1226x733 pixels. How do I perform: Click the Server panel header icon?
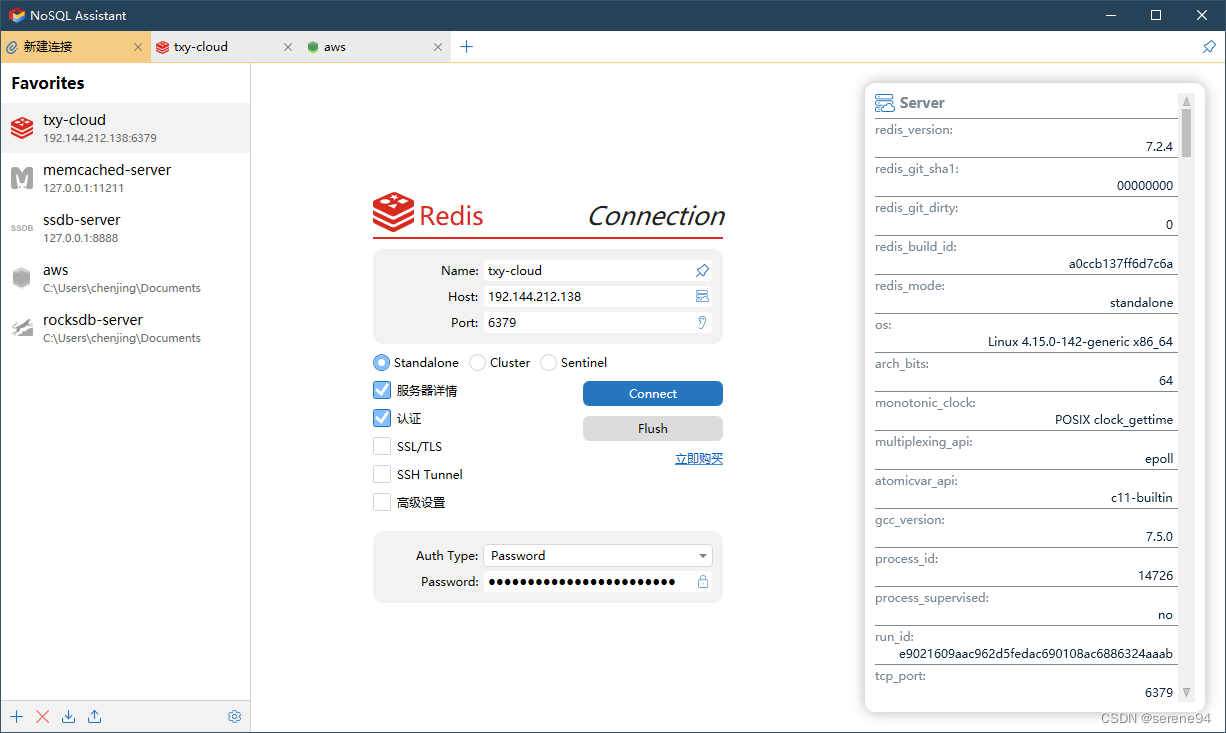tap(884, 103)
